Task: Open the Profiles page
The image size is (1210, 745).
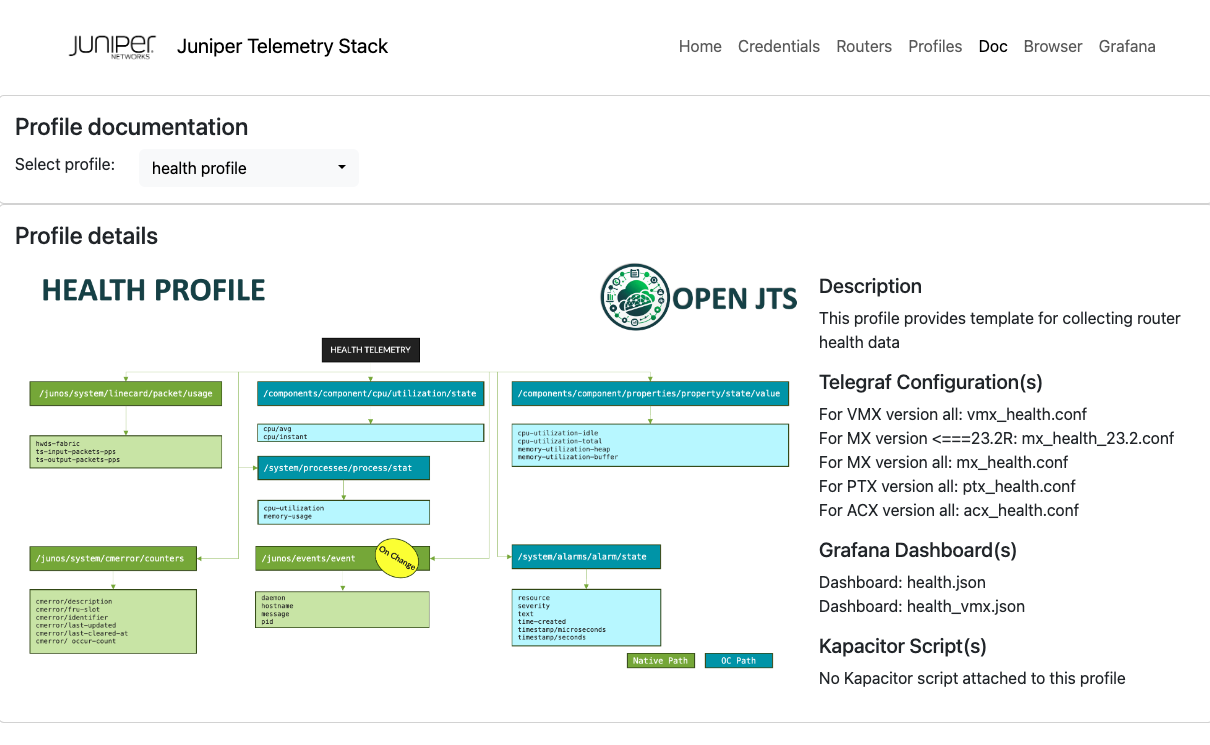Action: [x=935, y=46]
